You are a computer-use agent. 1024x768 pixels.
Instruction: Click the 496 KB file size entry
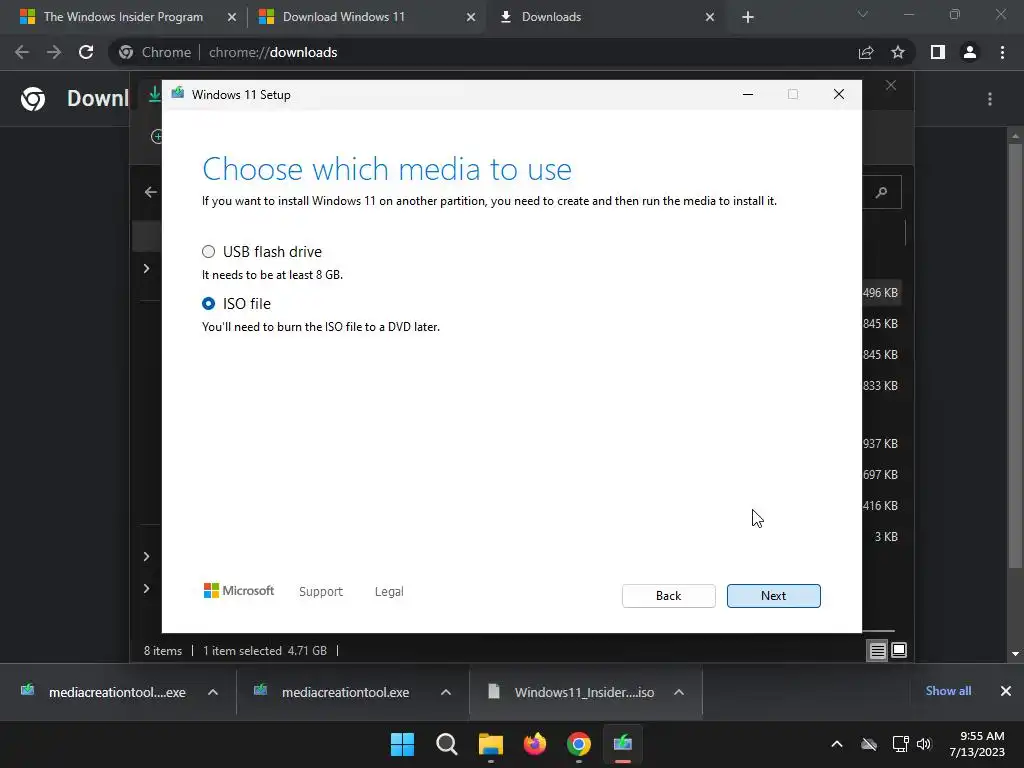click(880, 293)
